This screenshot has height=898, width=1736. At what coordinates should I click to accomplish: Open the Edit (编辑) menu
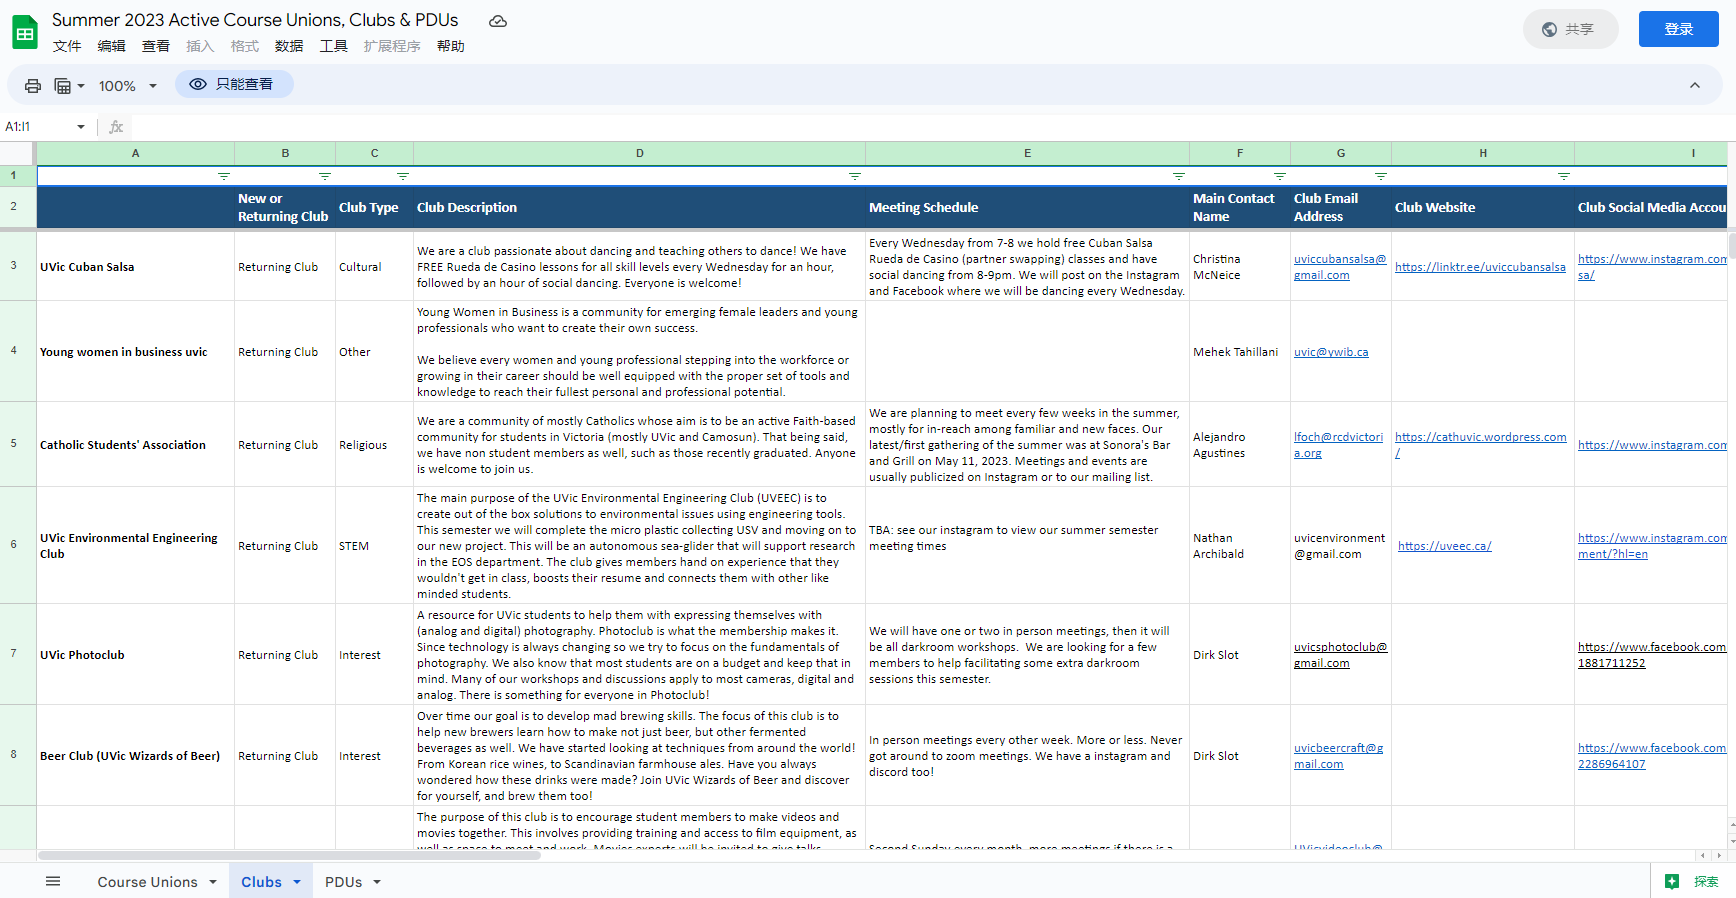(x=112, y=46)
